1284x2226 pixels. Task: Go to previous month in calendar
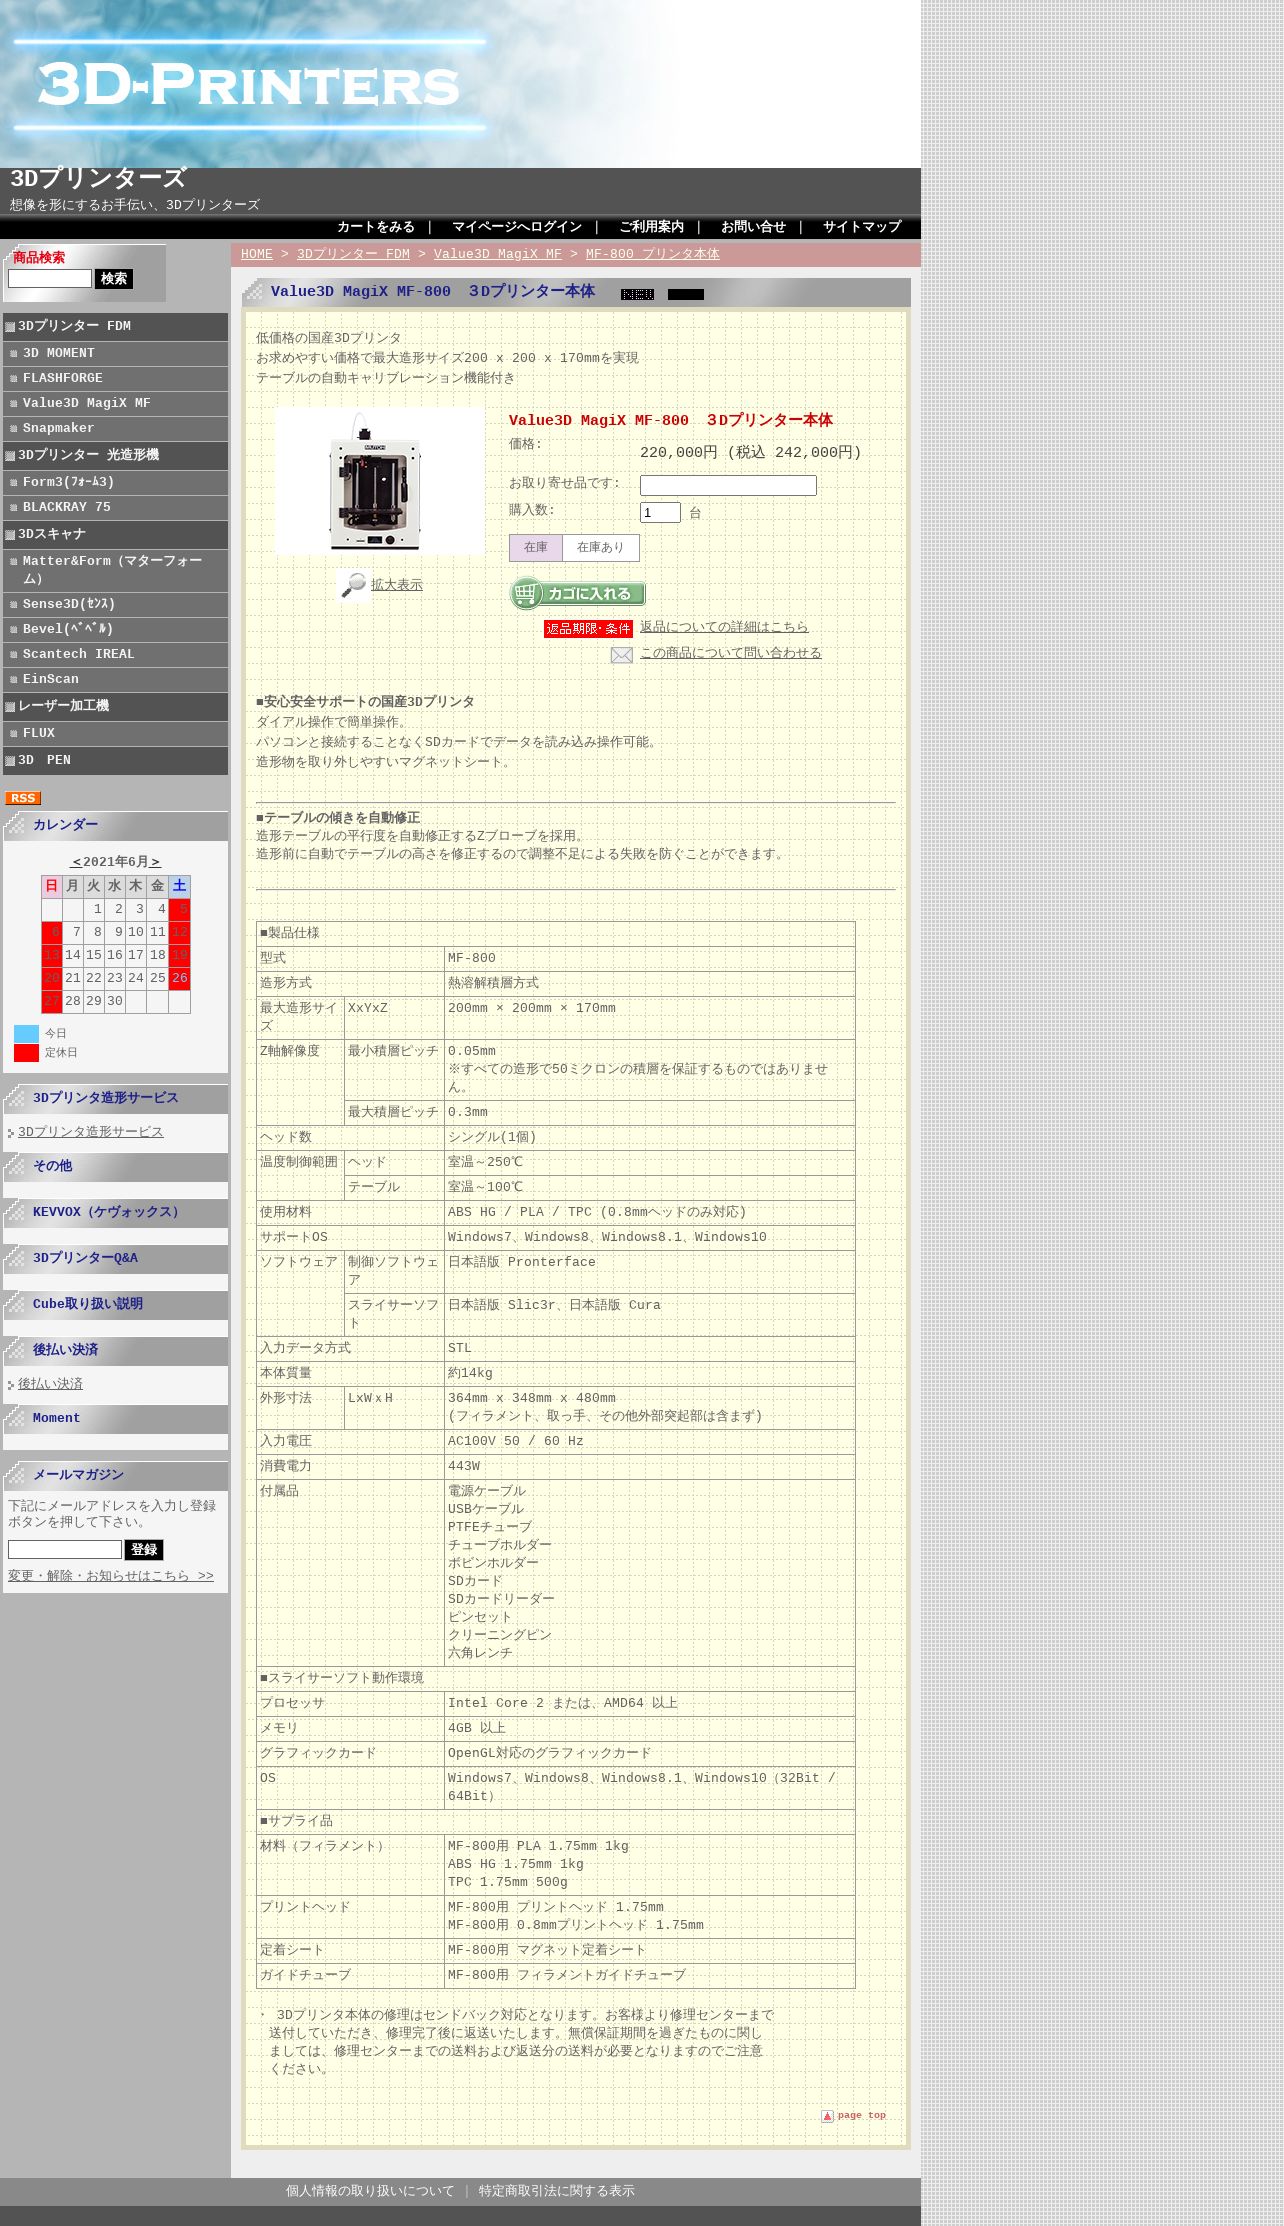[x=76, y=862]
